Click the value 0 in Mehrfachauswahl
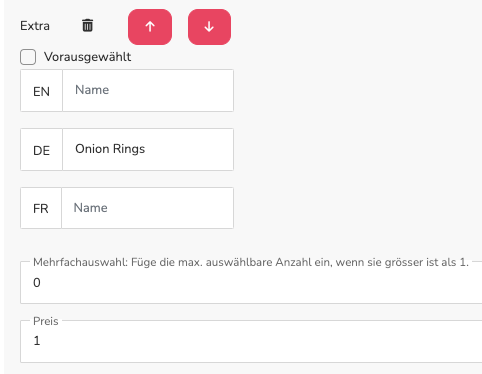The image size is (482, 374). coord(37,283)
